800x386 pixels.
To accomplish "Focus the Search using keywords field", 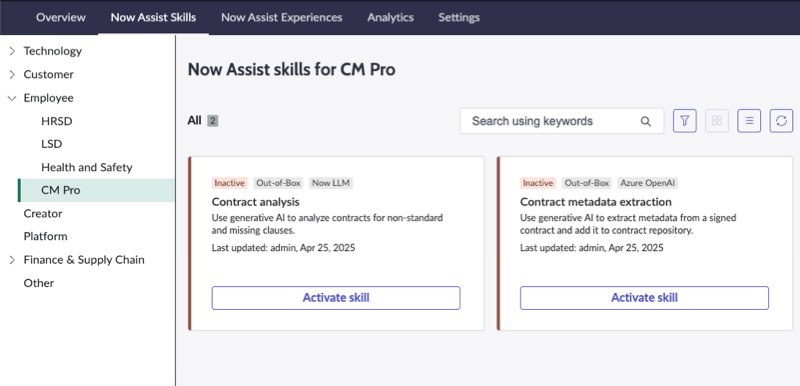I will click(x=562, y=121).
